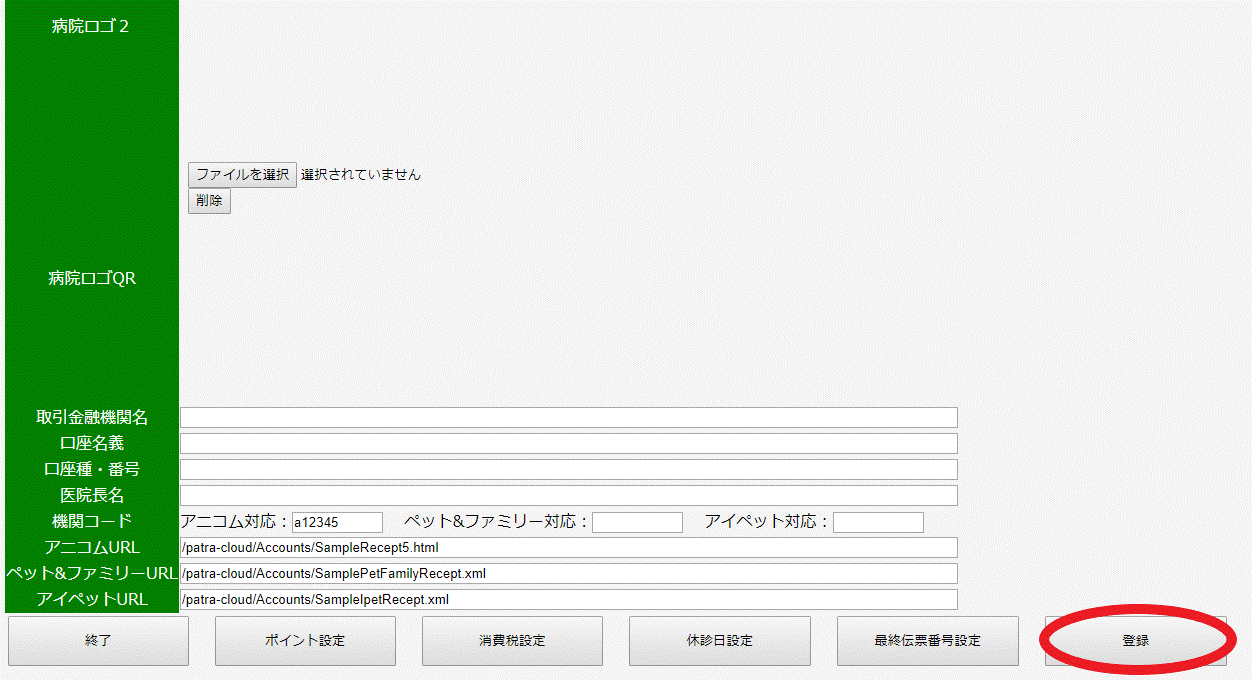
Task: Click the 選択されていません file status text
Action: pos(361,174)
